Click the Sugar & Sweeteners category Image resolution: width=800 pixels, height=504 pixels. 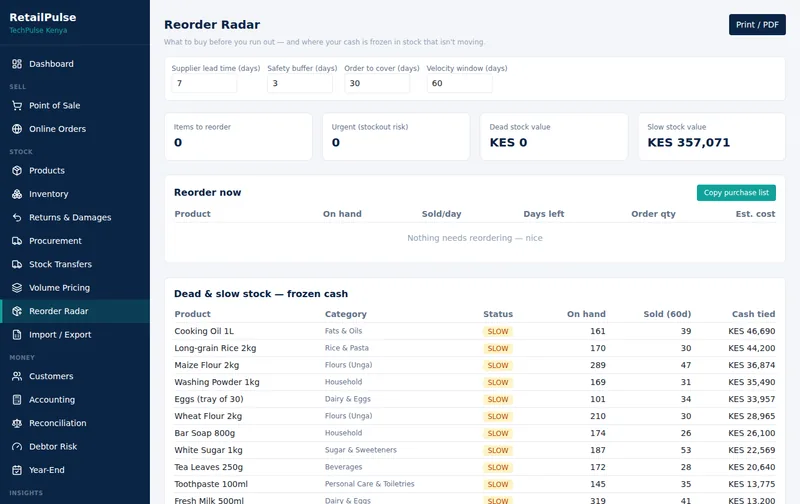click(361, 450)
